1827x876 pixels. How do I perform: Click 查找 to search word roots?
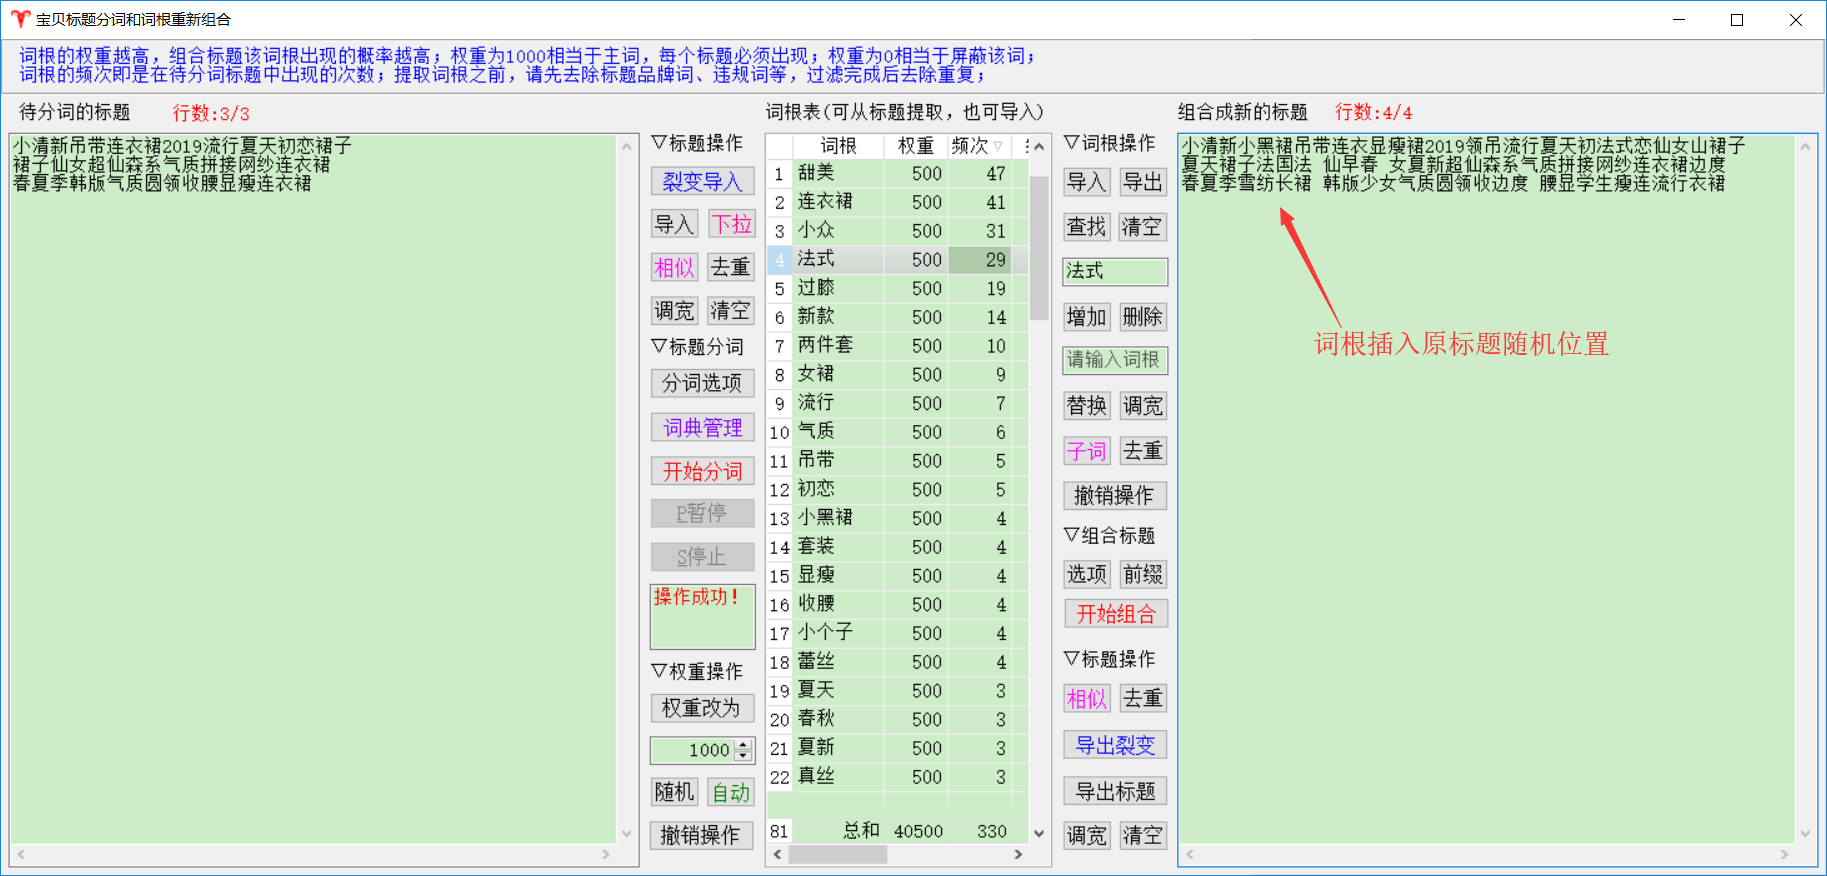click(x=1086, y=227)
